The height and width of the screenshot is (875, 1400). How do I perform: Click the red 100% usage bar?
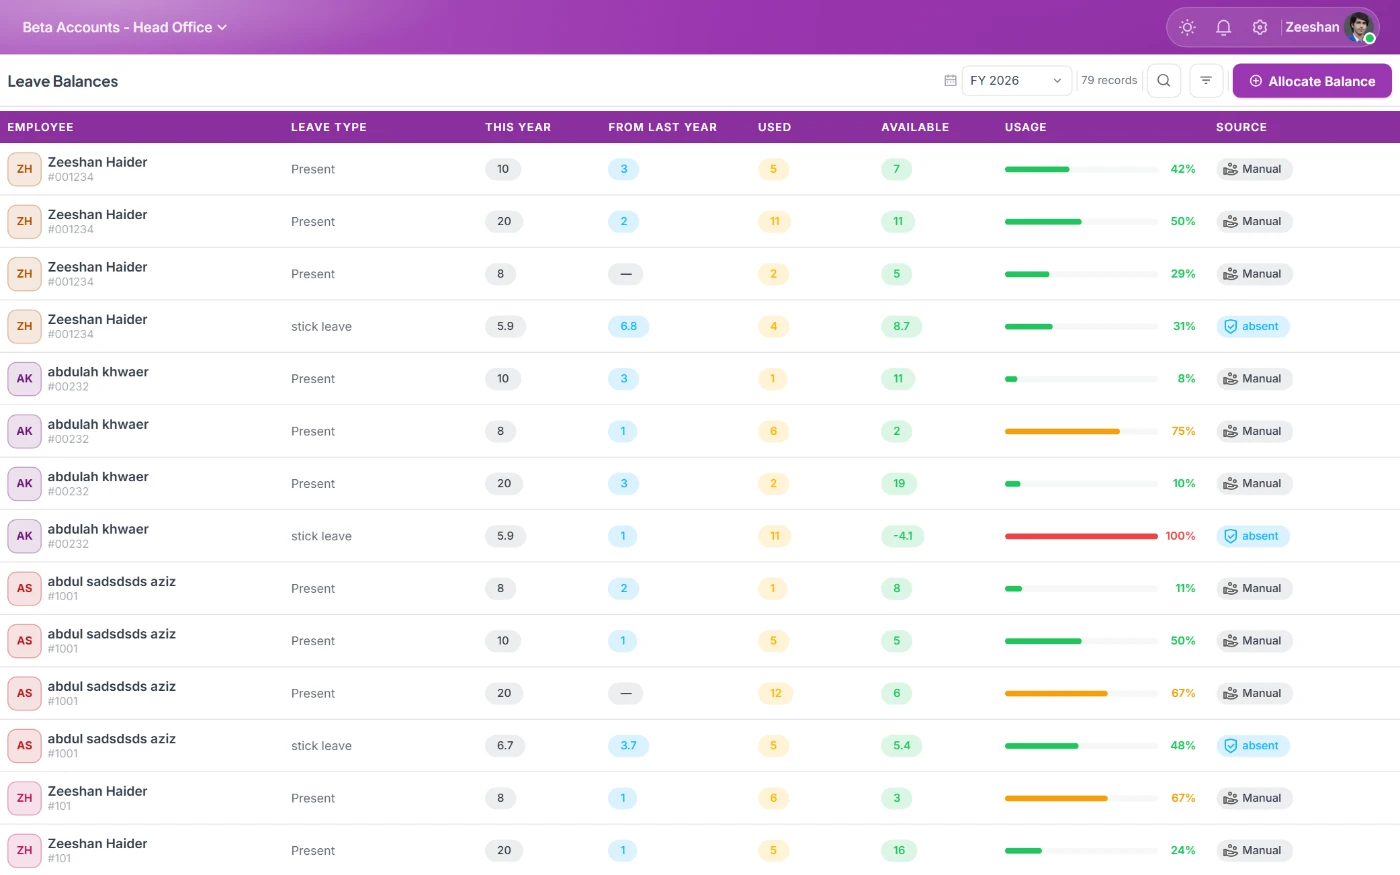click(x=1081, y=536)
